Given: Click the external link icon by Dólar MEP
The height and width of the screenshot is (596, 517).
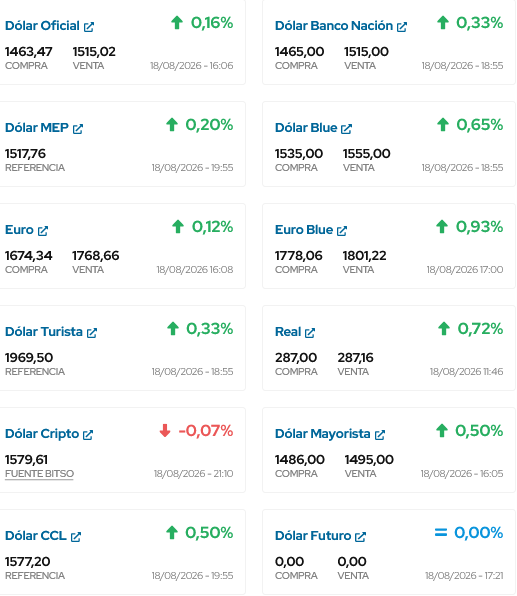Looking at the screenshot, I should point(78,129).
